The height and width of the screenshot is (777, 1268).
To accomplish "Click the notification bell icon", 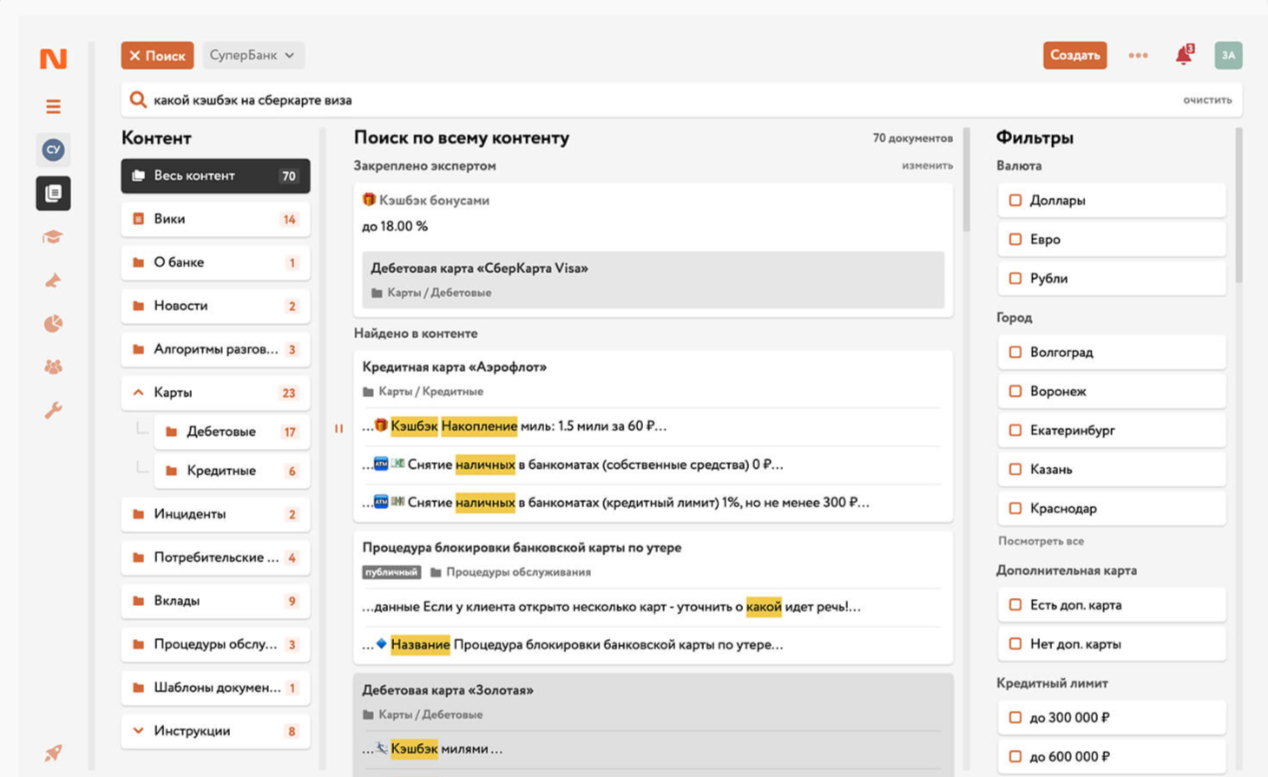I will coord(1184,55).
